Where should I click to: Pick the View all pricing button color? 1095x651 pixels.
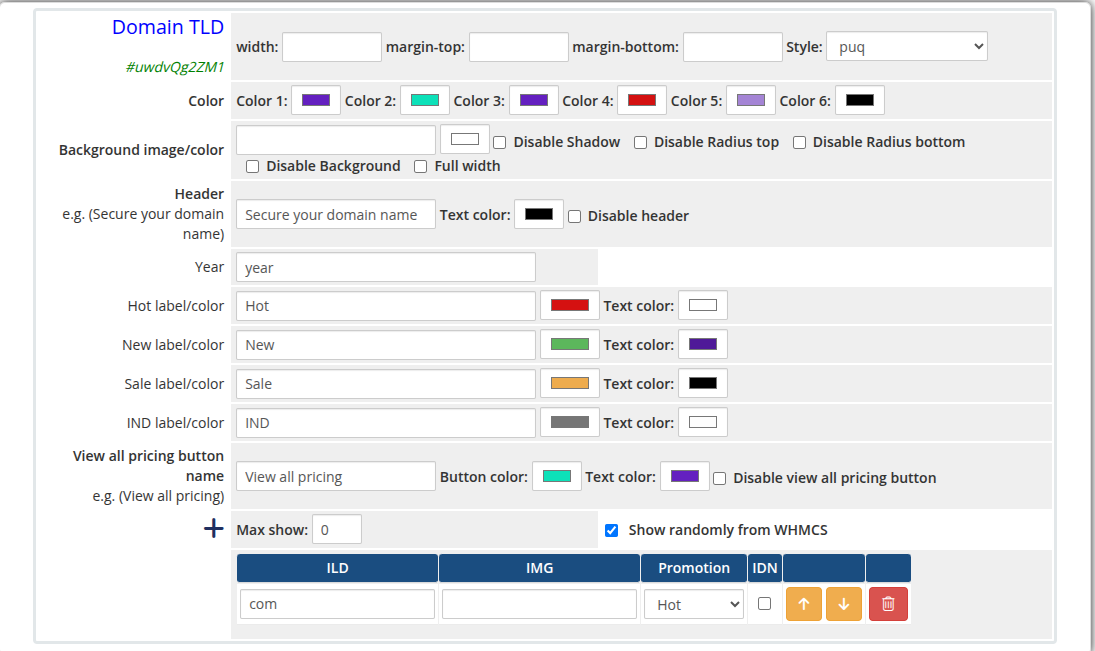pos(556,476)
